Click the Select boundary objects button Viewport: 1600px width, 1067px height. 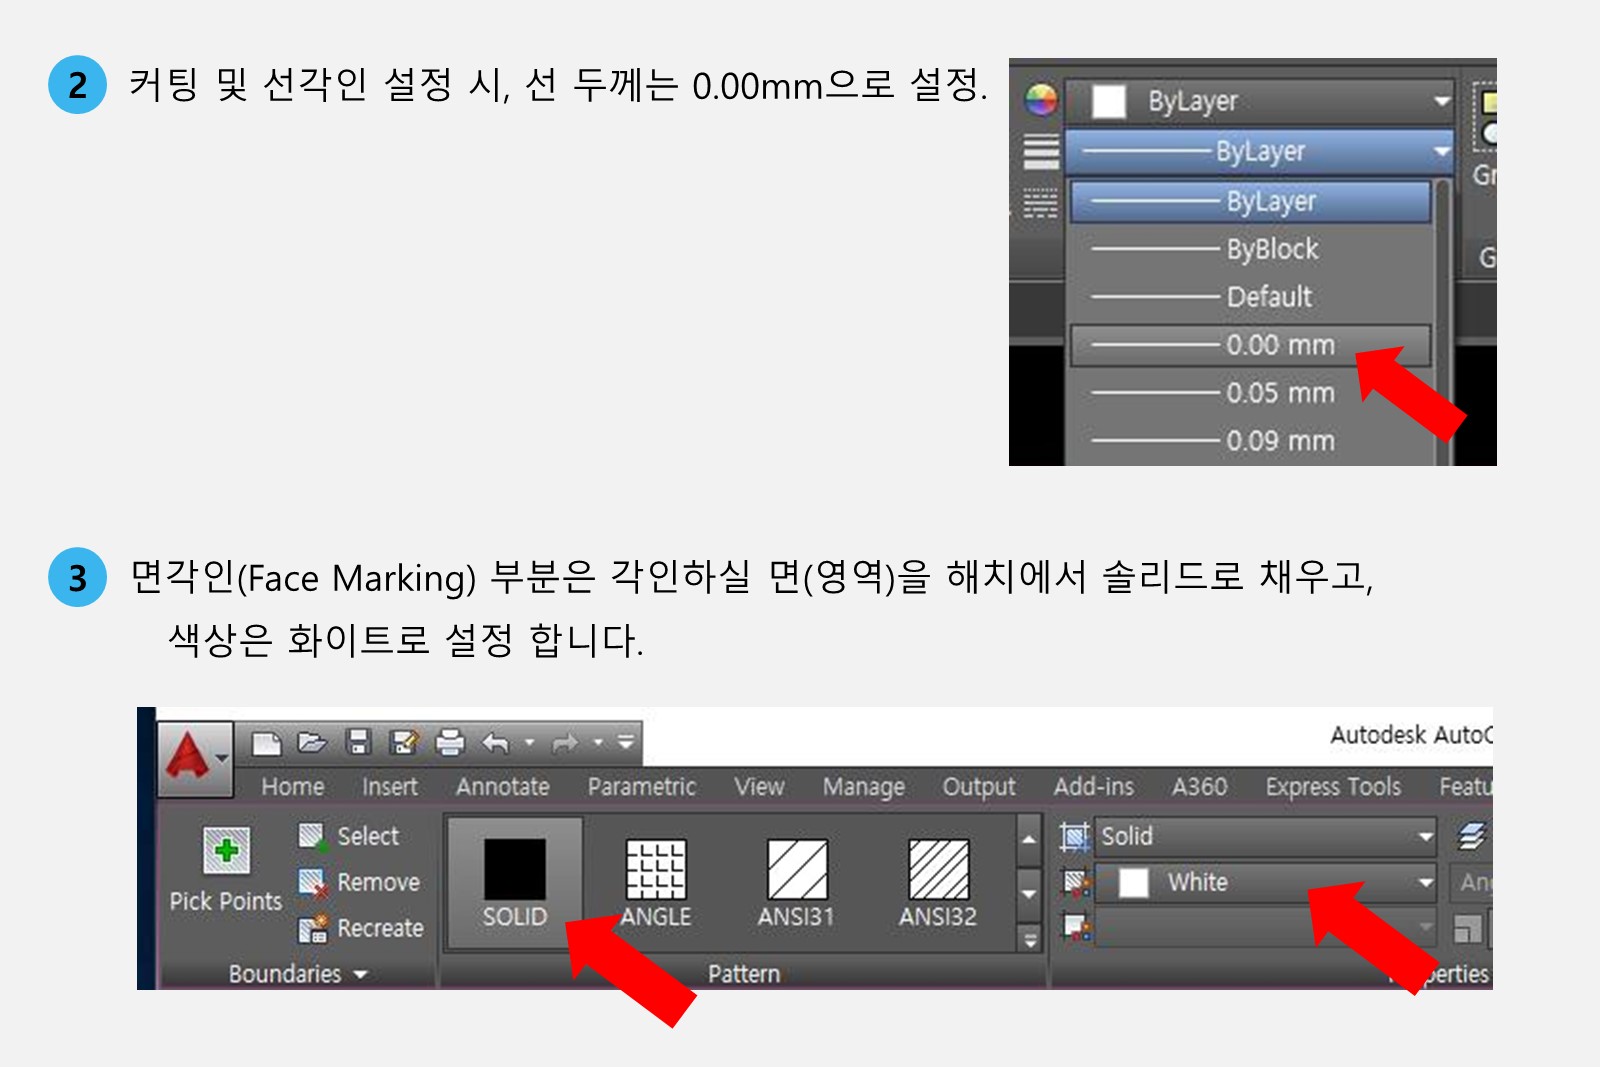[349, 836]
